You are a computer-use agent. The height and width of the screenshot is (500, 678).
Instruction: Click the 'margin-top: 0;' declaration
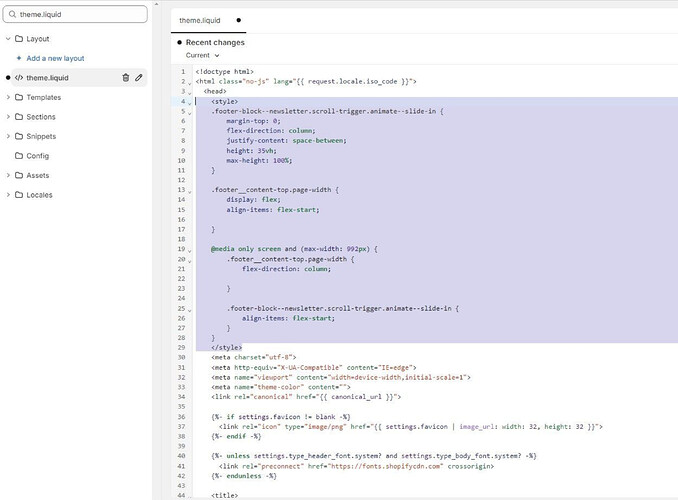(253, 121)
